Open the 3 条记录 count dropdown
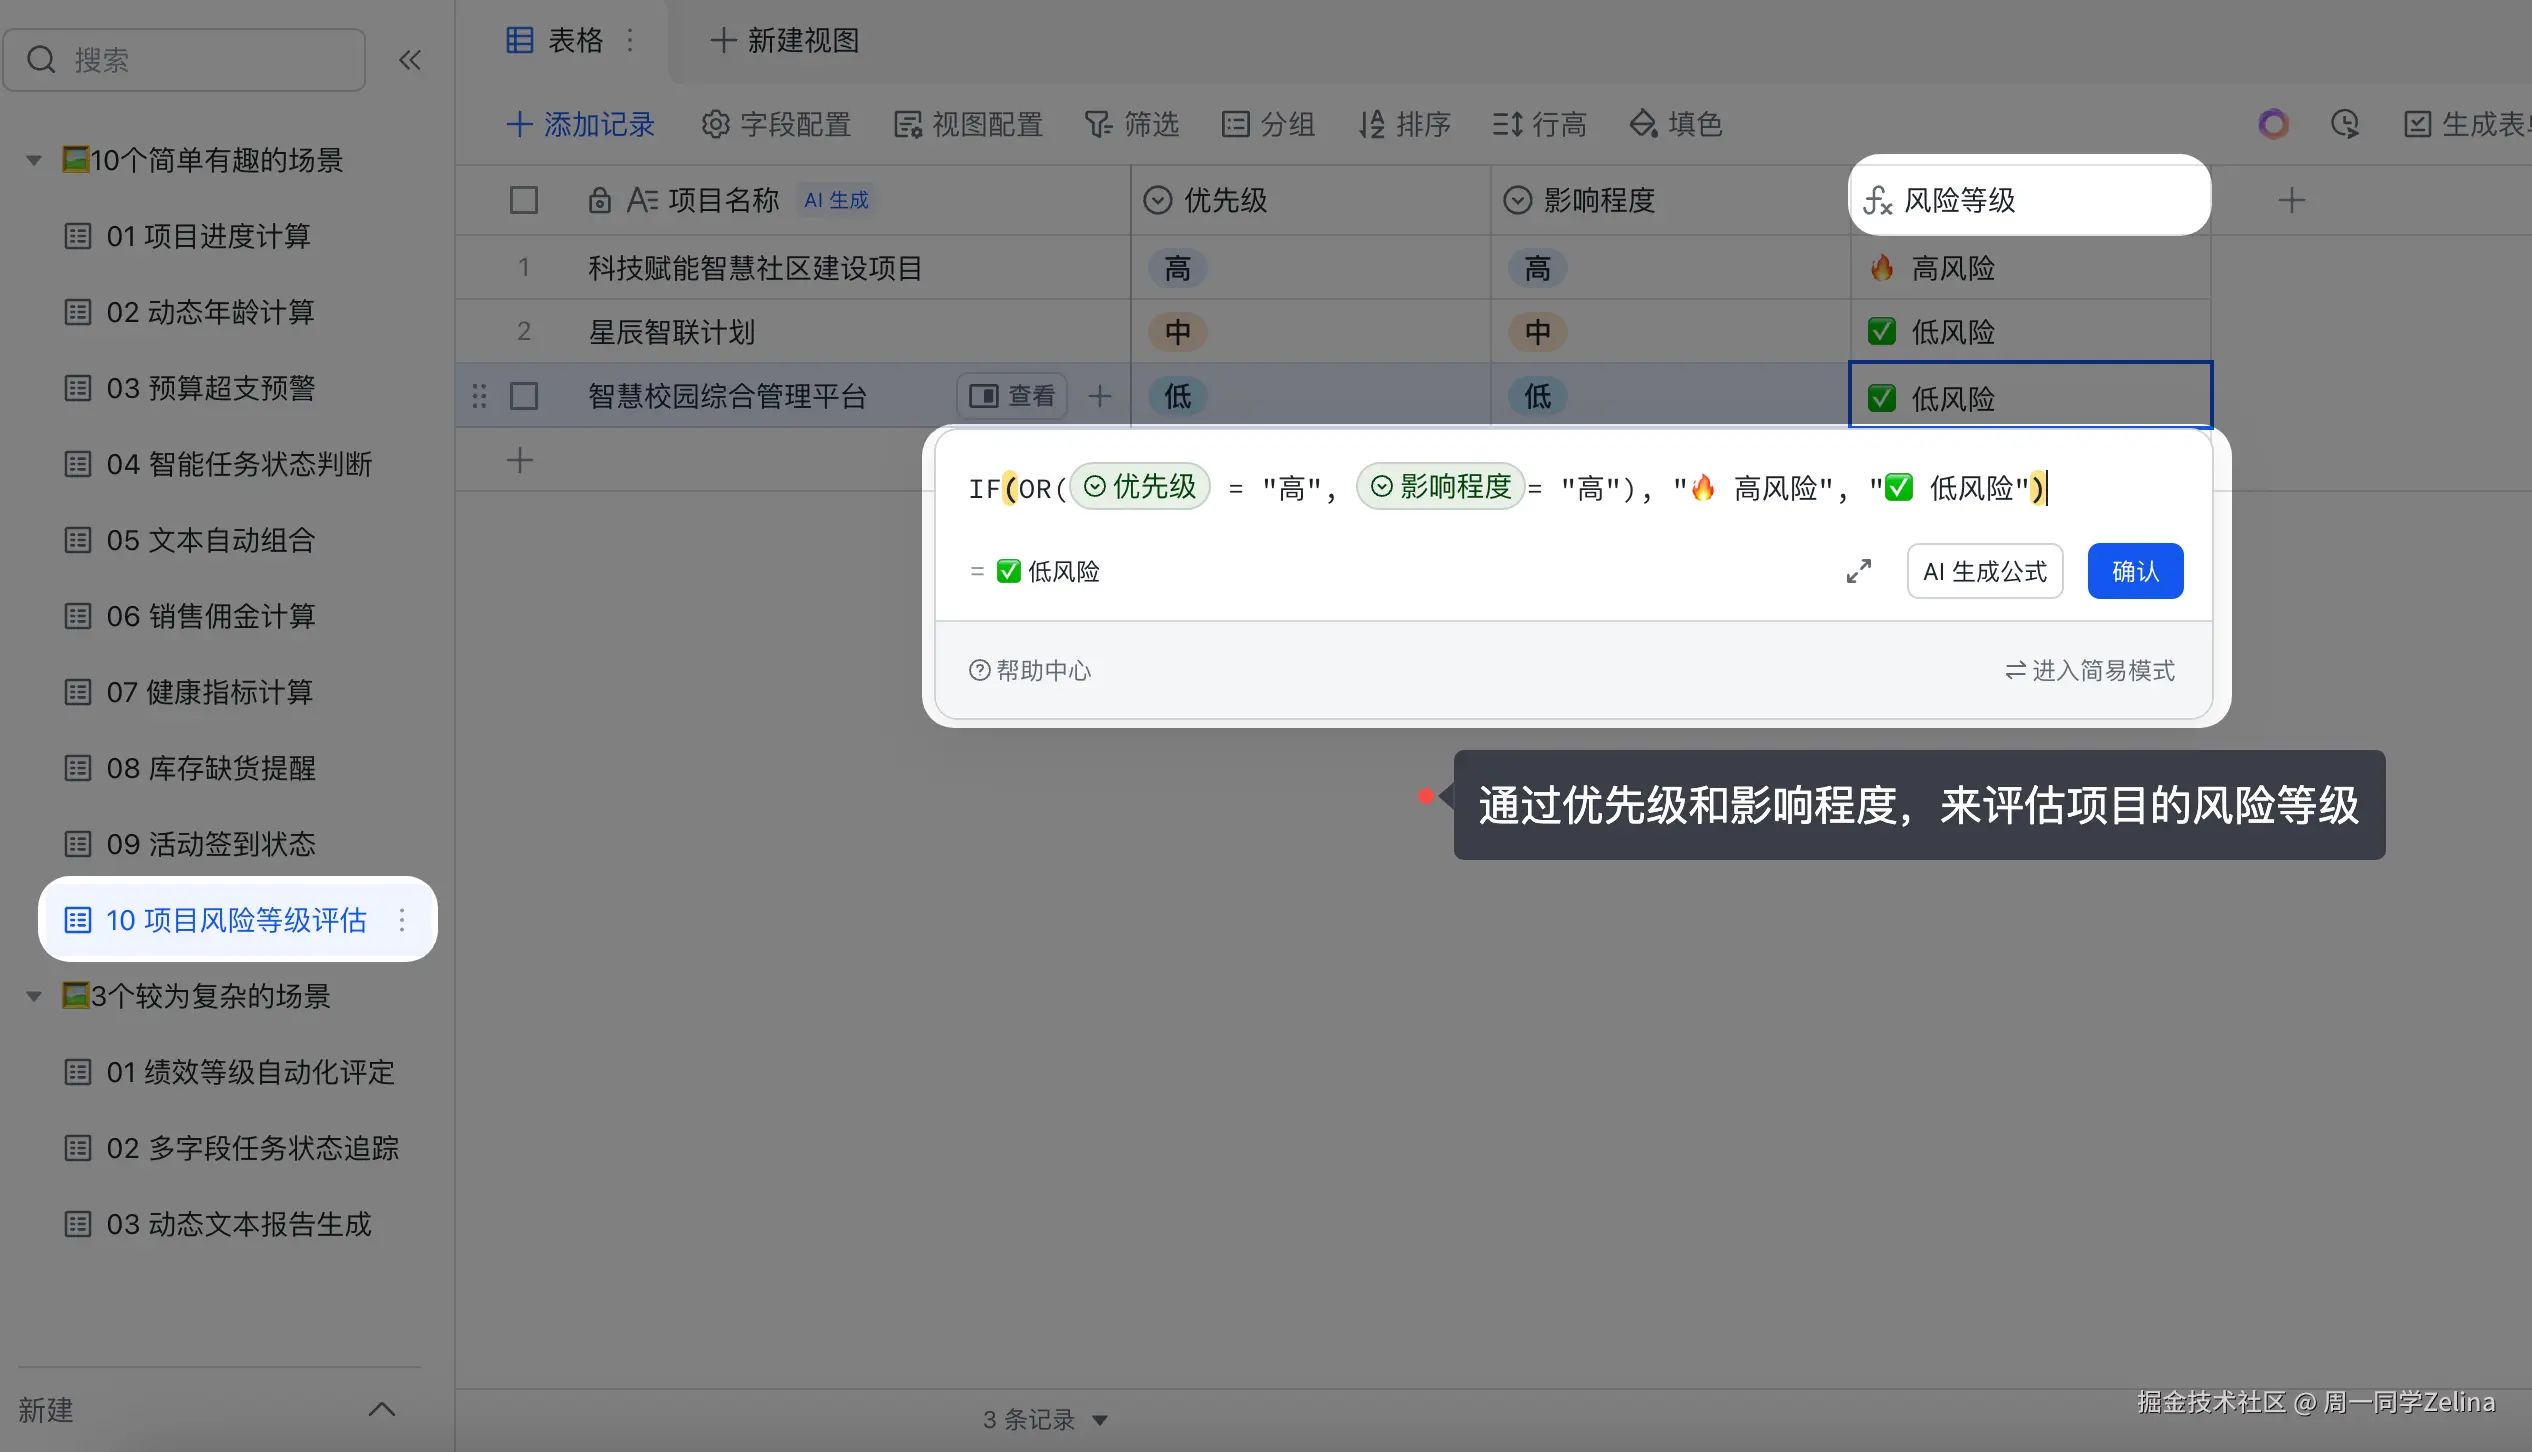Screen dimensions: 2532x1452 coord(1045,1419)
